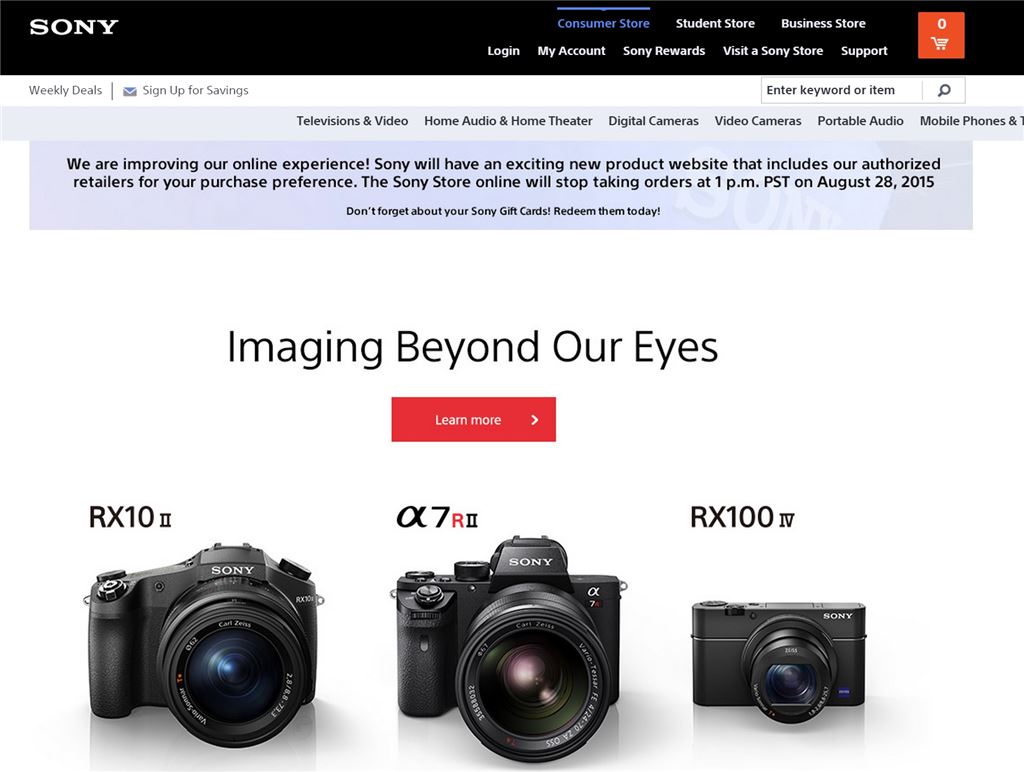
Task: Open Video Cameras menu
Action: (758, 121)
